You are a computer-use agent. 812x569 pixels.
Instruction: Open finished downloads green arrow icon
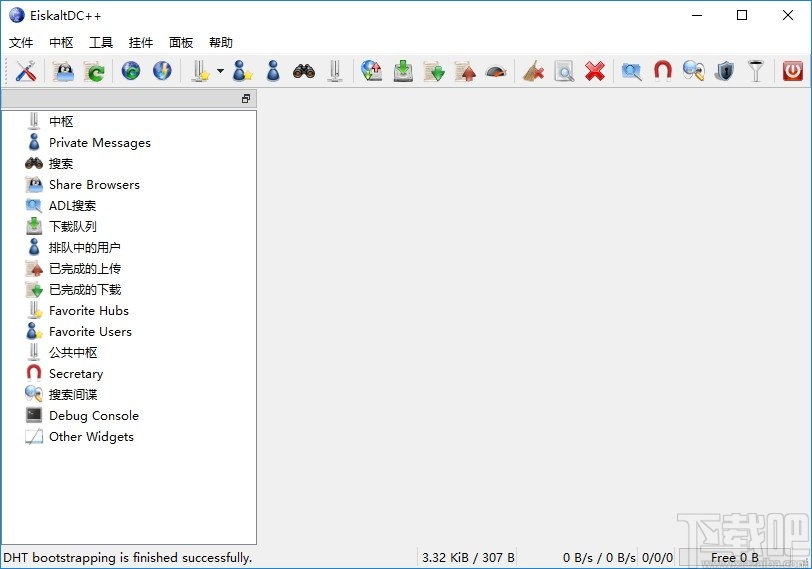(x=434, y=71)
